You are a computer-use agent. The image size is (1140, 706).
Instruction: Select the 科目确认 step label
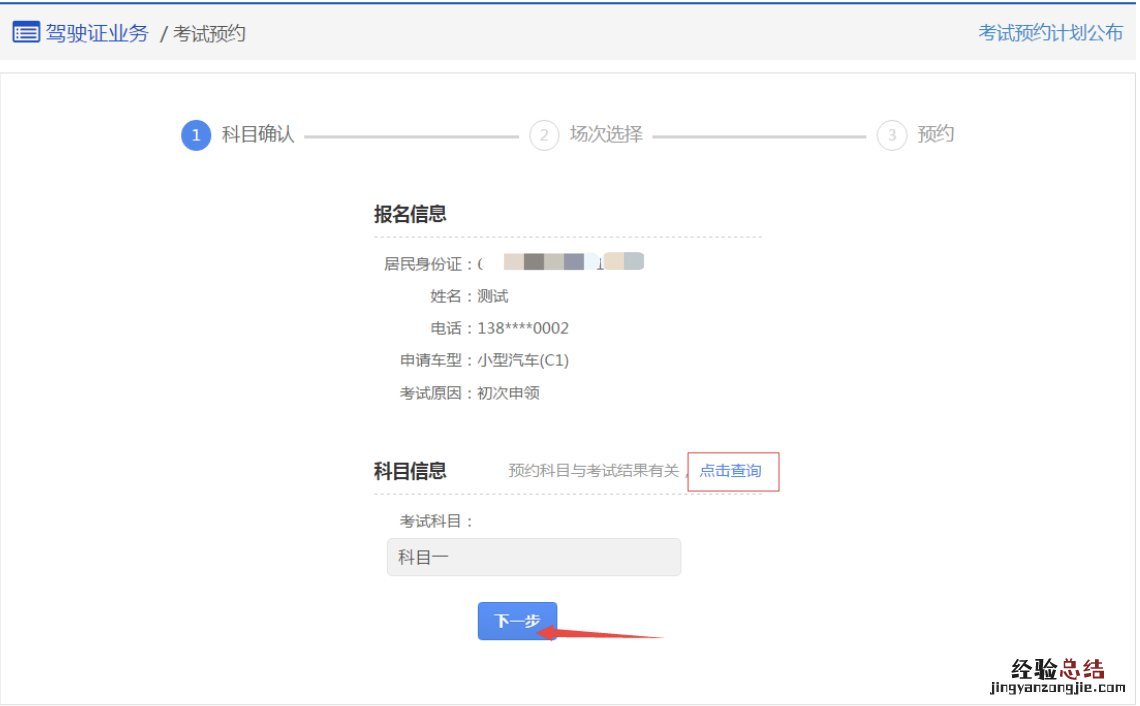(x=257, y=135)
